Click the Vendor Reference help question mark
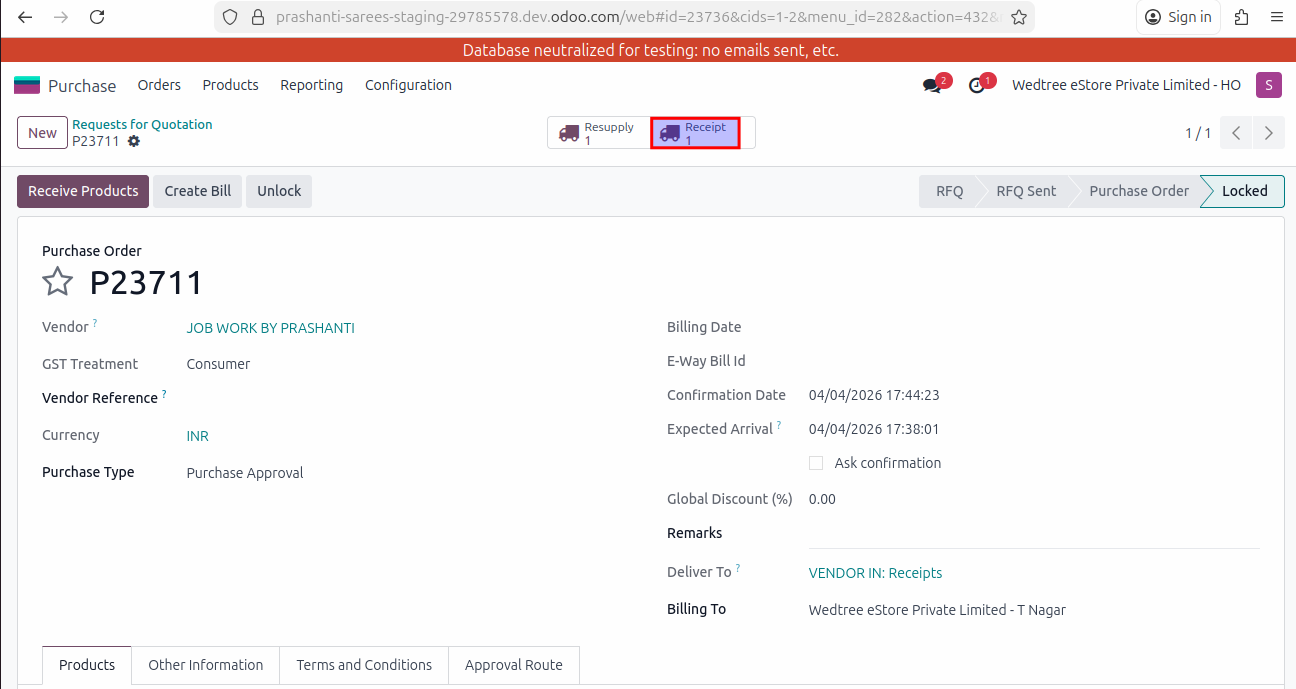 (164, 394)
